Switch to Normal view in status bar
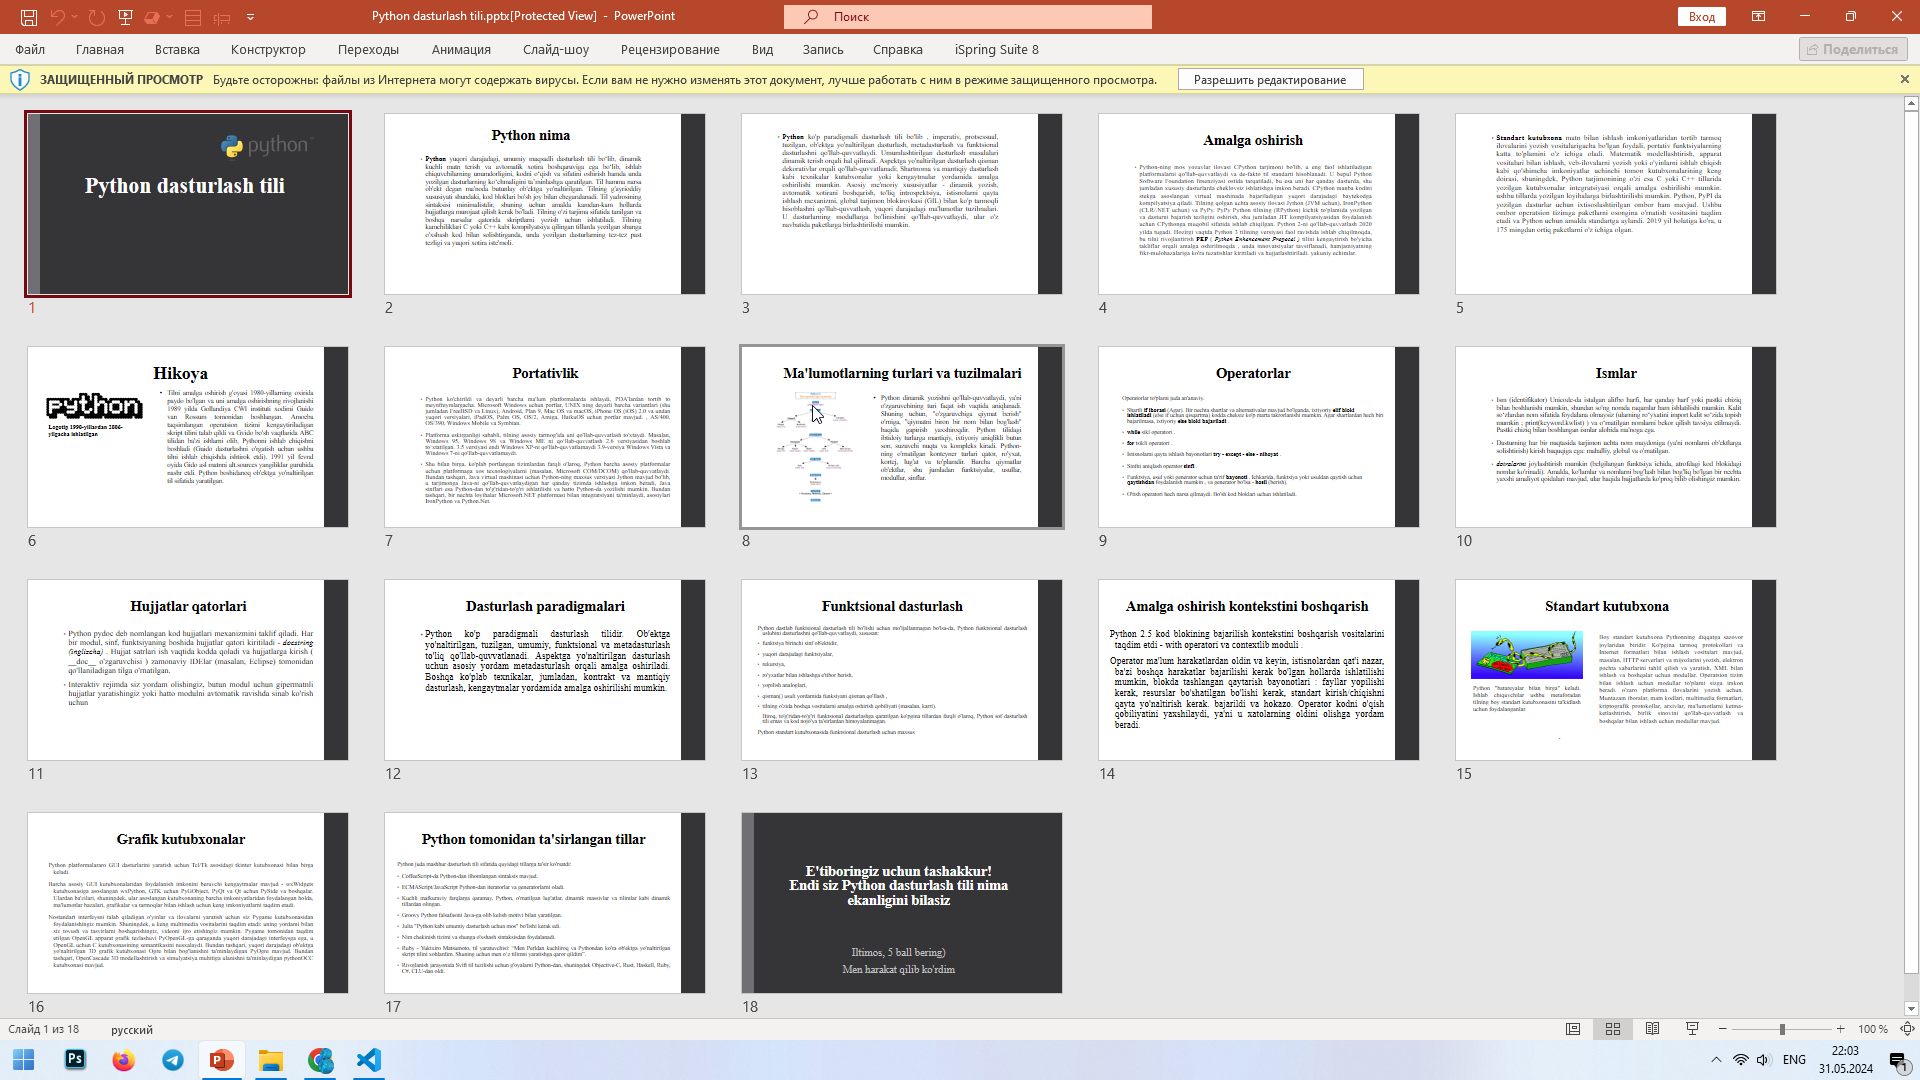This screenshot has width=1920, height=1080. tap(1573, 1029)
